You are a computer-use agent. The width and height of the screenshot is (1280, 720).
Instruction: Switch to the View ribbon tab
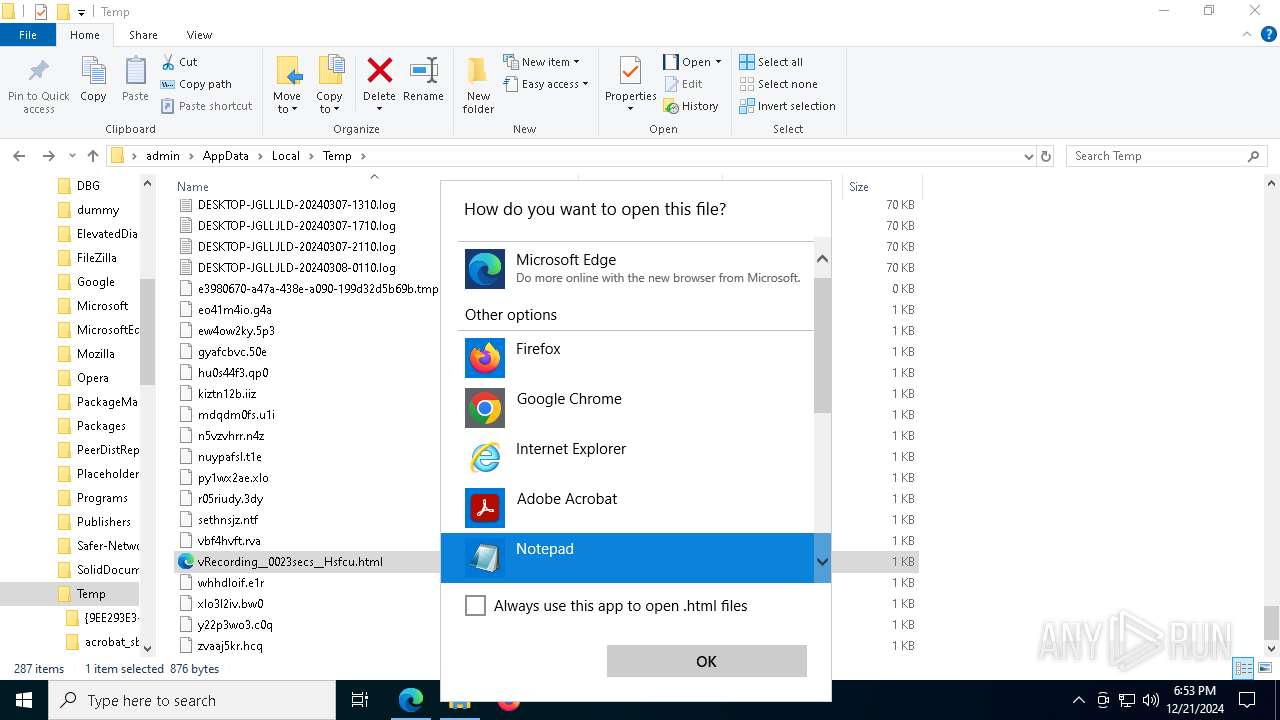point(199,35)
